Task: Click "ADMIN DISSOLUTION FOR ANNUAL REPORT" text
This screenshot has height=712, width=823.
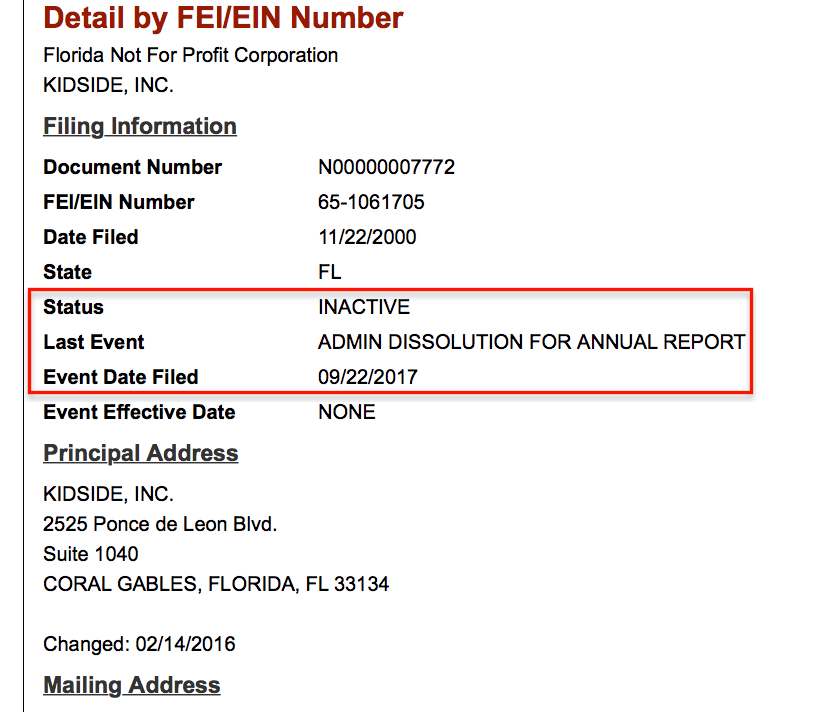Action: click(x=531, y=342)
